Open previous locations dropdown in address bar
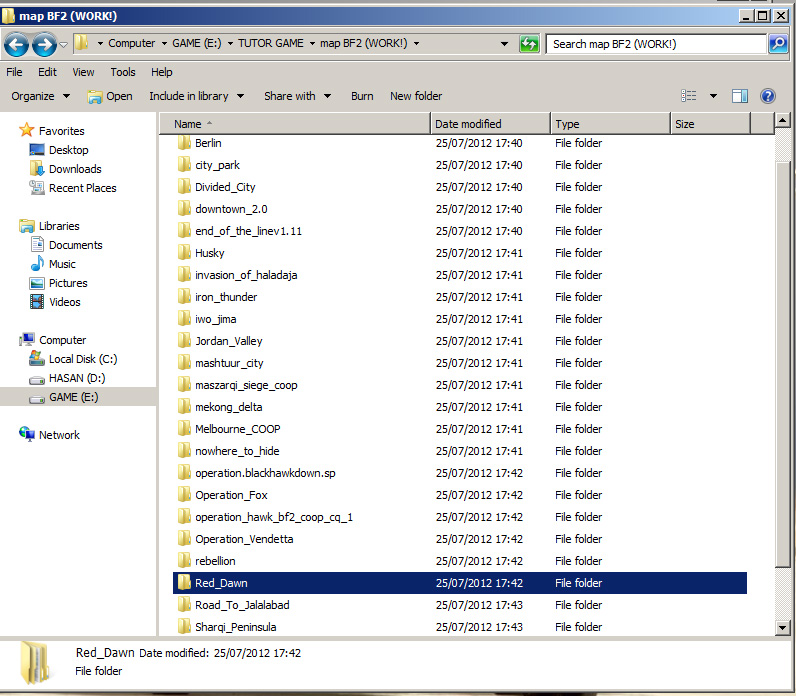The image size is (796, 696). [x=504, y=44]
